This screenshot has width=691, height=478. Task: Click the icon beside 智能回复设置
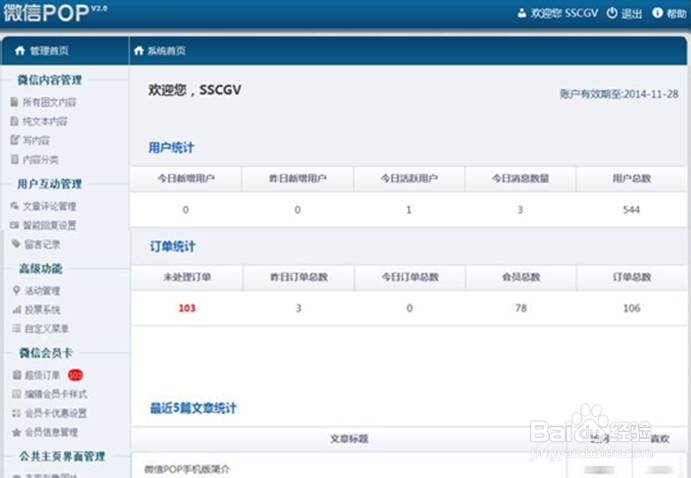point(15,225)
